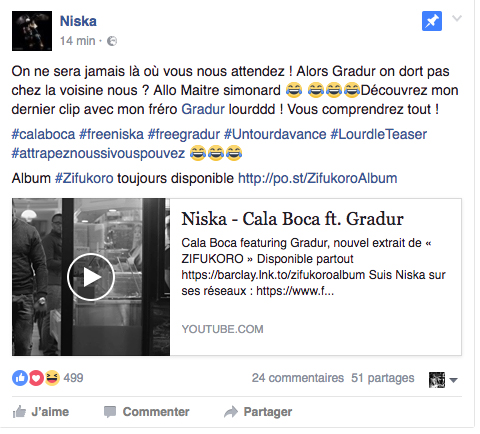
Task: Play the Cala Boca video
Action: 91,277
